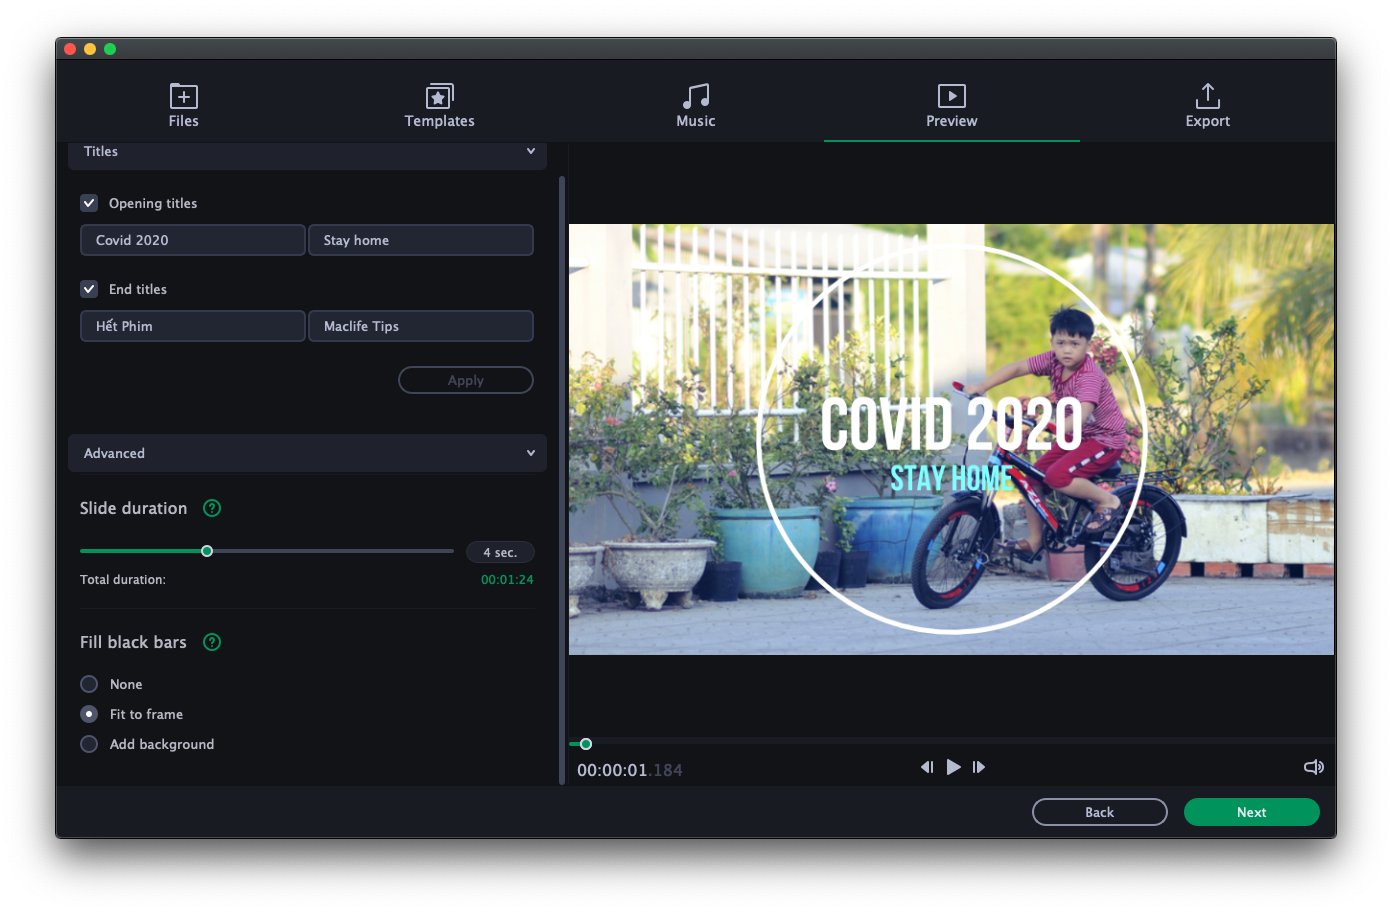Open the Slide duration help tooltip icon
The width and height of the screenshot is (1392, 912).
tap(211, 508)
